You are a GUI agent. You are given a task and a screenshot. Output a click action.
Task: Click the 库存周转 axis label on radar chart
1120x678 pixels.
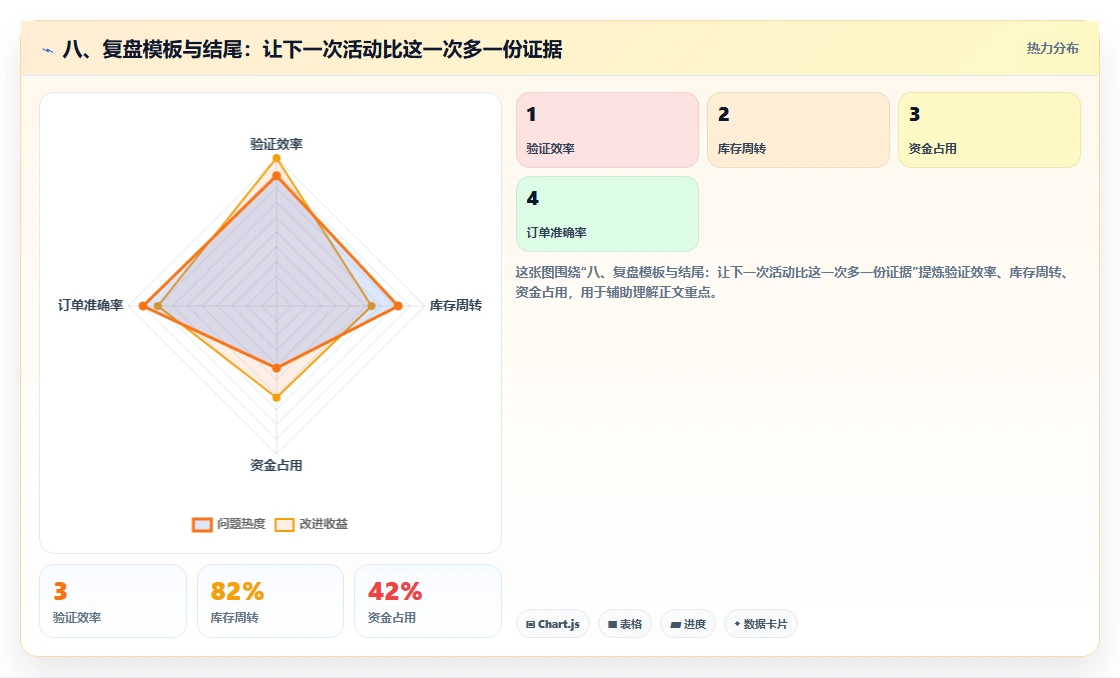(x=456, y=306)
